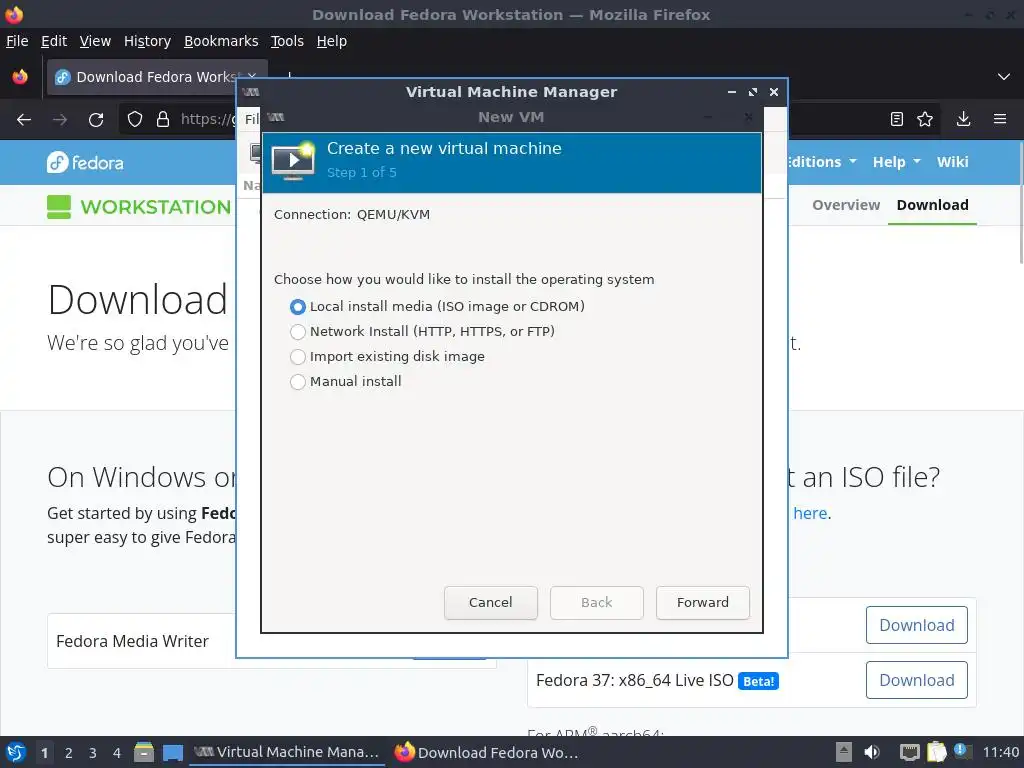The height and width of the screenshot is (768, 1024).
Task: Click the Fedora logo on the webpage
Action: (x=85, y=162)
